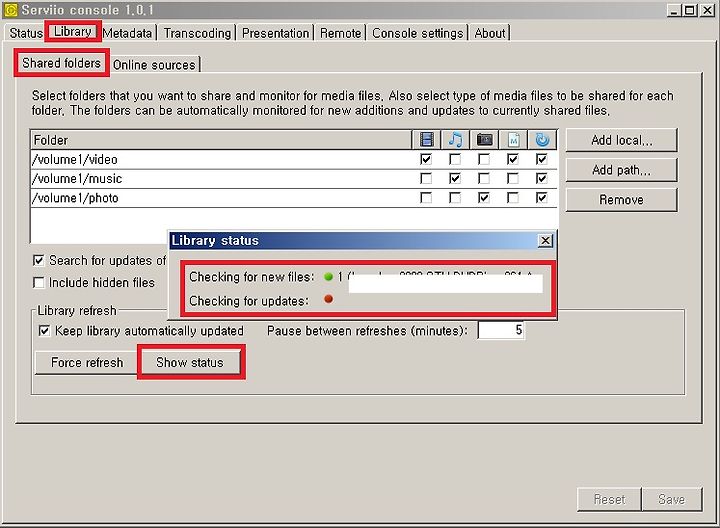Click Show status button
Viewport: 720px width, 528px height.
pos(190,363)
